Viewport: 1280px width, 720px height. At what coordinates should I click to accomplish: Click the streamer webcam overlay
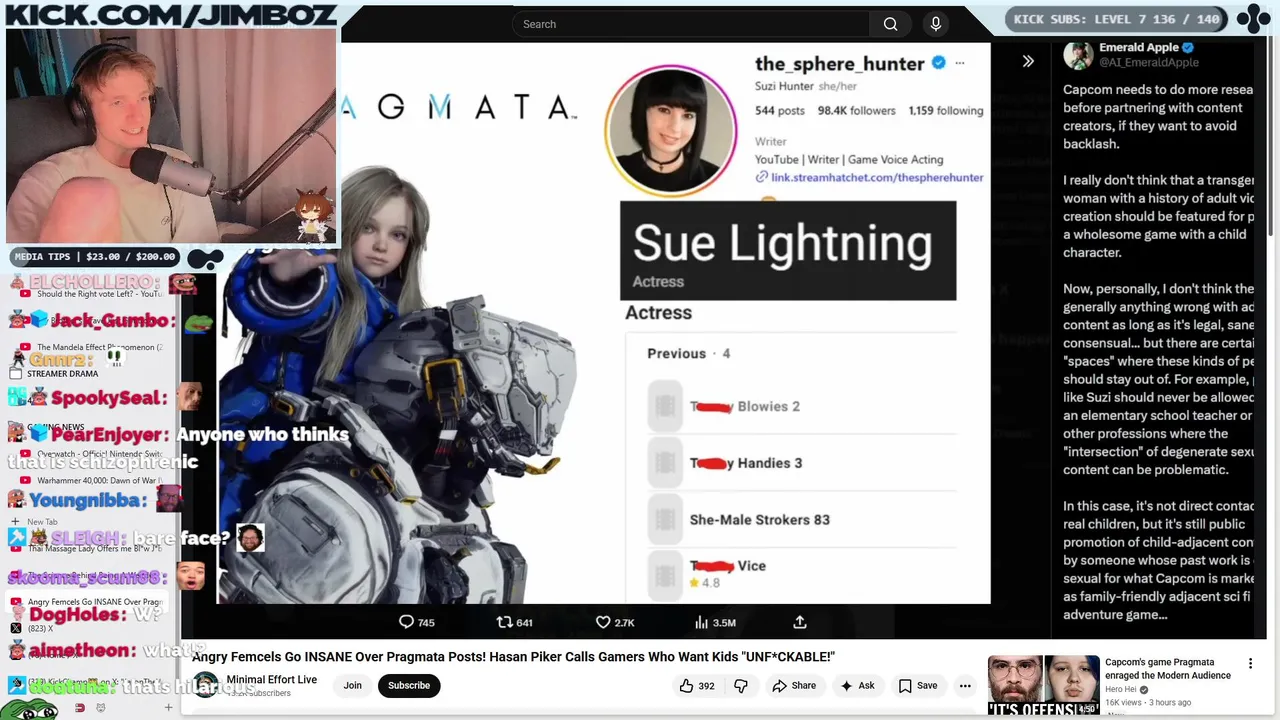[171, 135]
